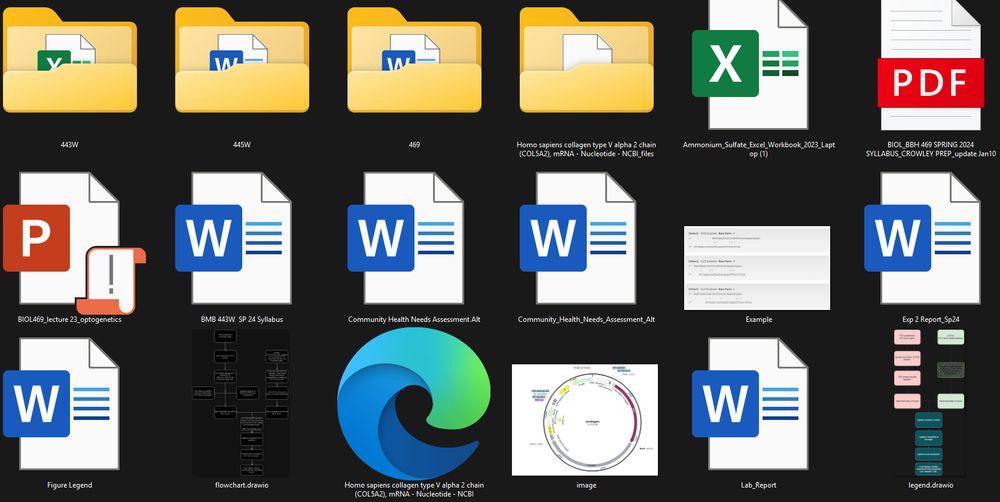Open the 443W folder icon
This screenshot has height=502, width=1000.
[70, 59]
